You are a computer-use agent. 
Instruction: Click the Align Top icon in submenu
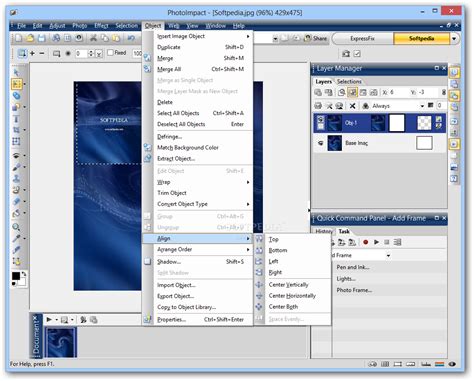point(259,239)
